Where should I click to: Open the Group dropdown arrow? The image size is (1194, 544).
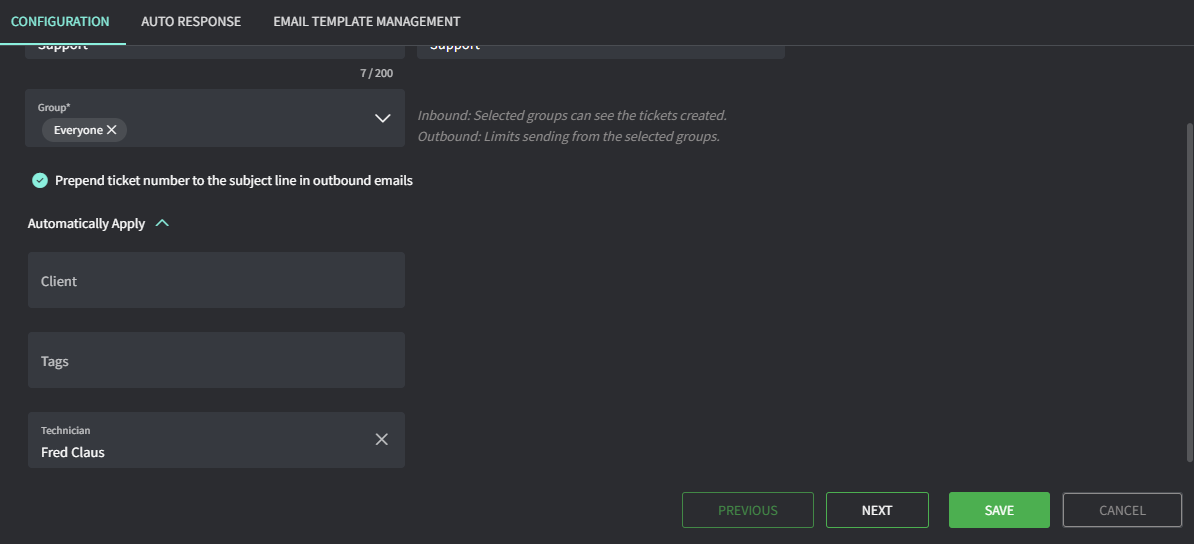(x=382, y=118)
